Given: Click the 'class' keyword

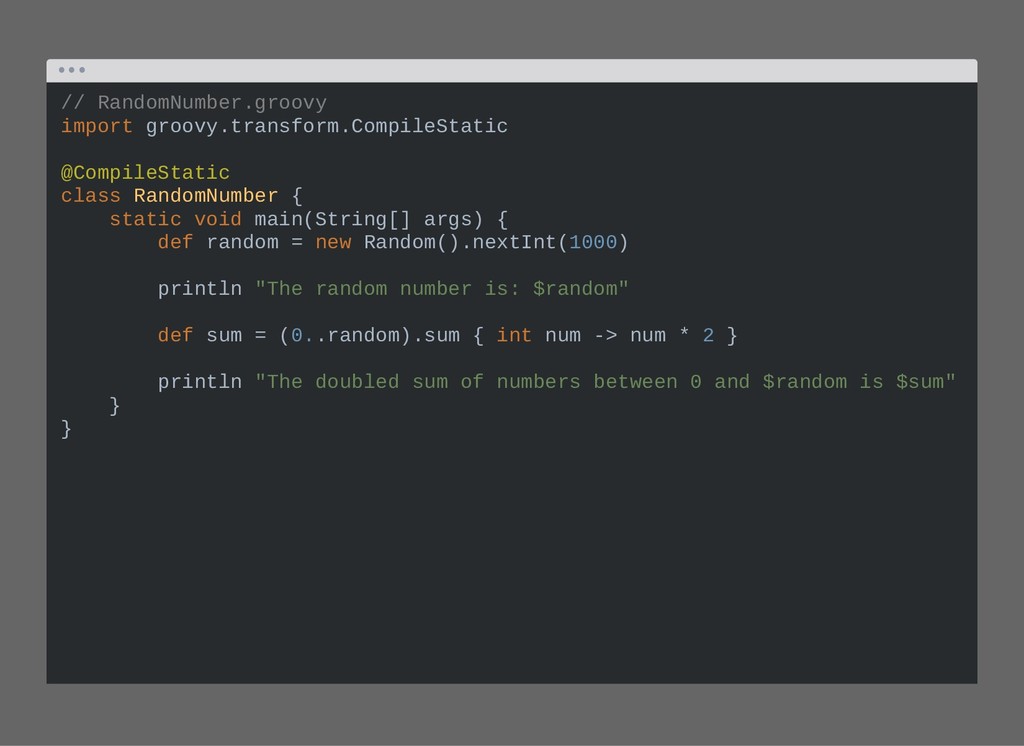Looking at the screenshot, I should point(91,196).
